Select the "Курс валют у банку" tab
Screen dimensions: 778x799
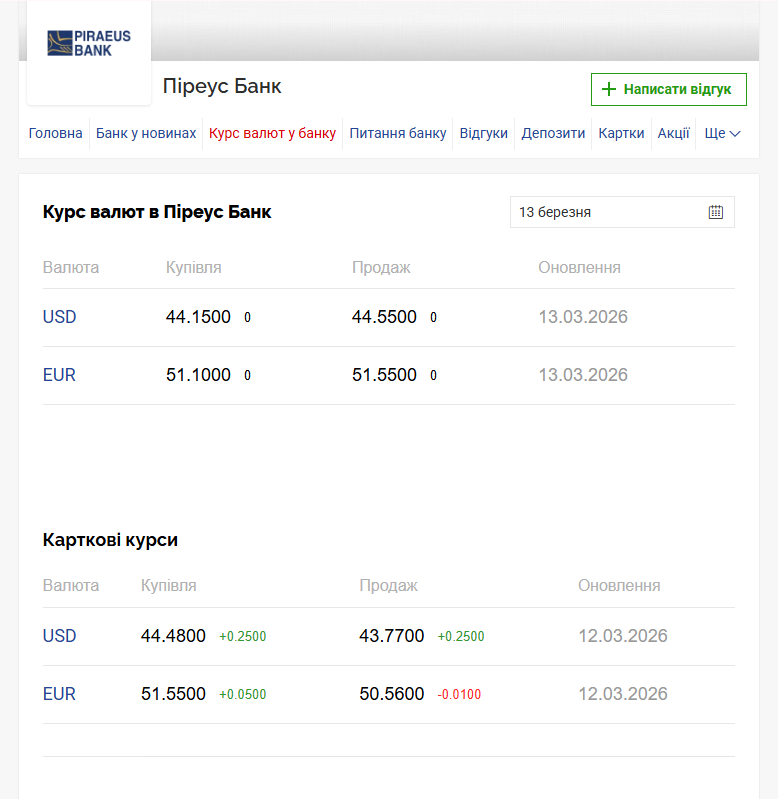tap(272, 133)
